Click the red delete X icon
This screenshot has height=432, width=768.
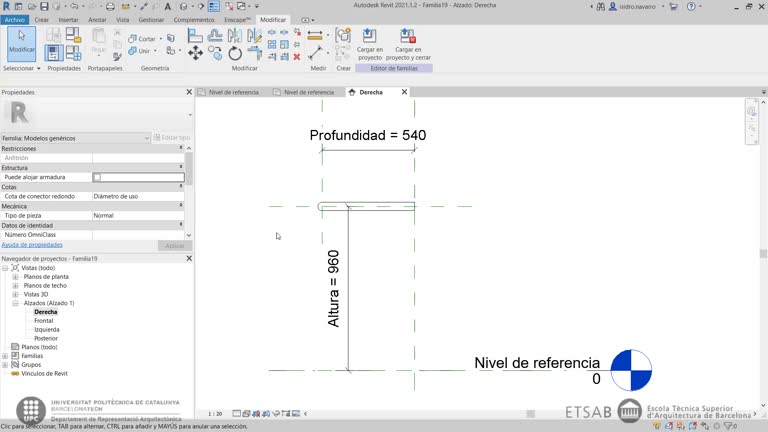[x=297, y=56]
